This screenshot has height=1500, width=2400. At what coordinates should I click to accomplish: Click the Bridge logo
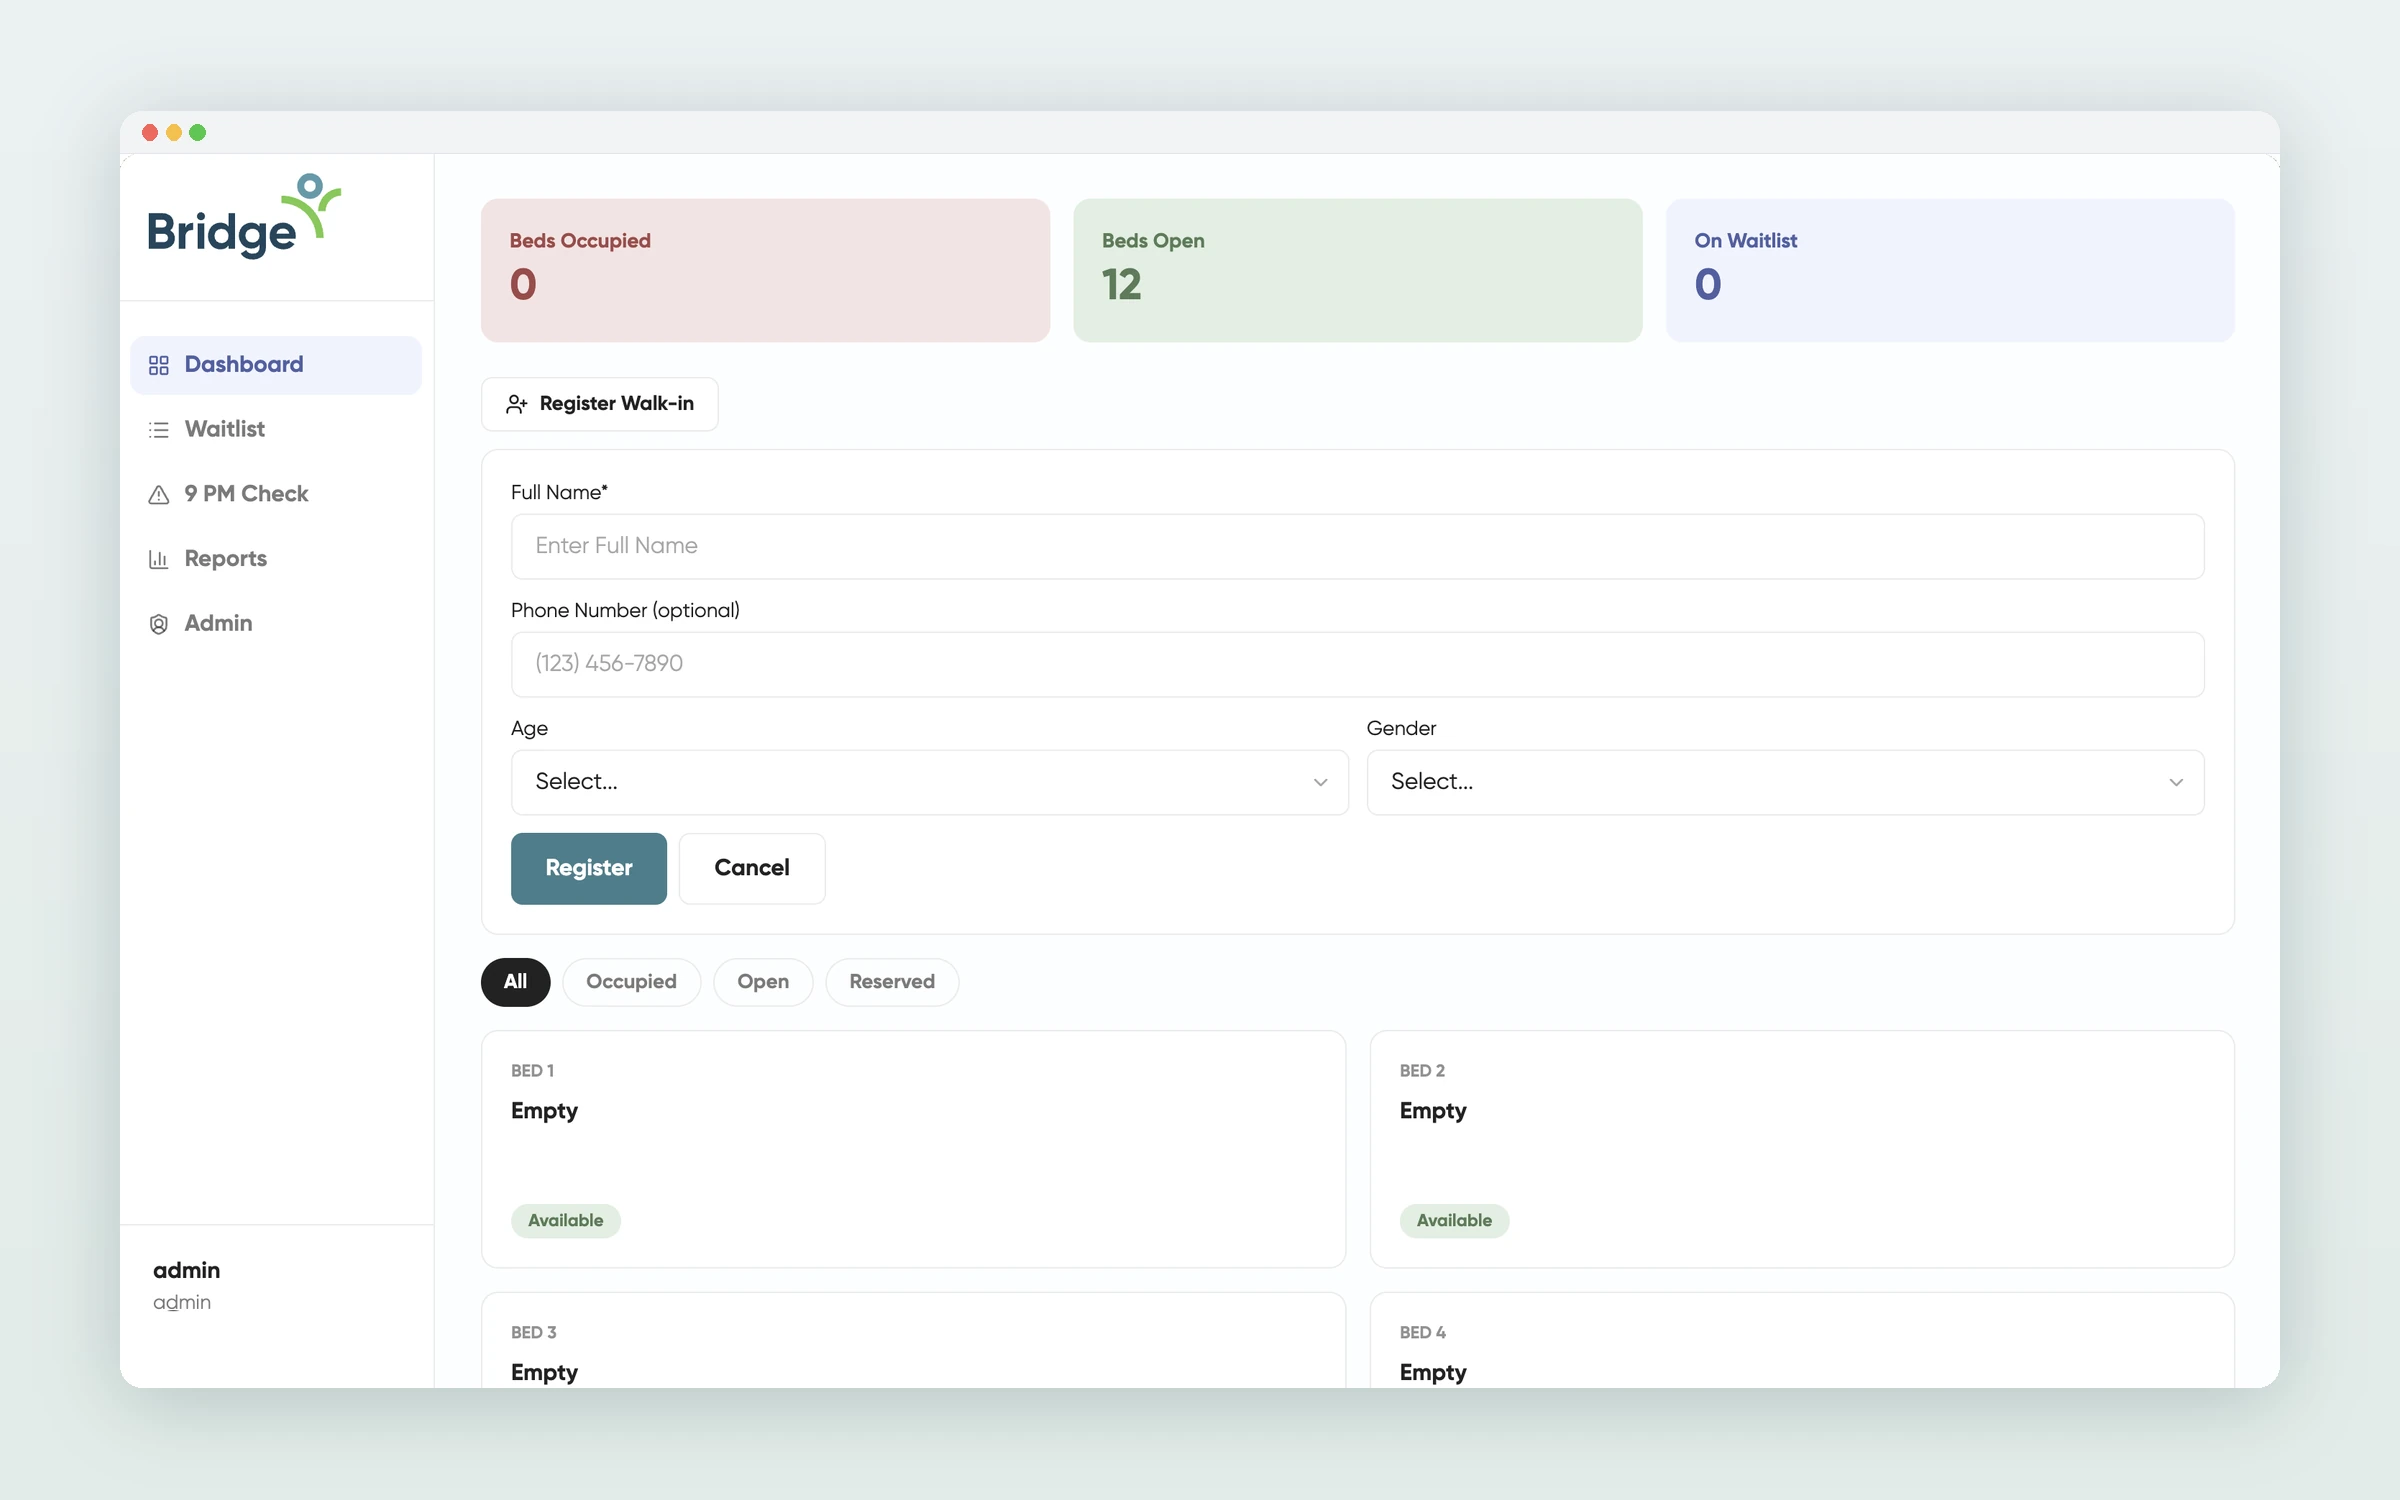click(x=245, y=216)
